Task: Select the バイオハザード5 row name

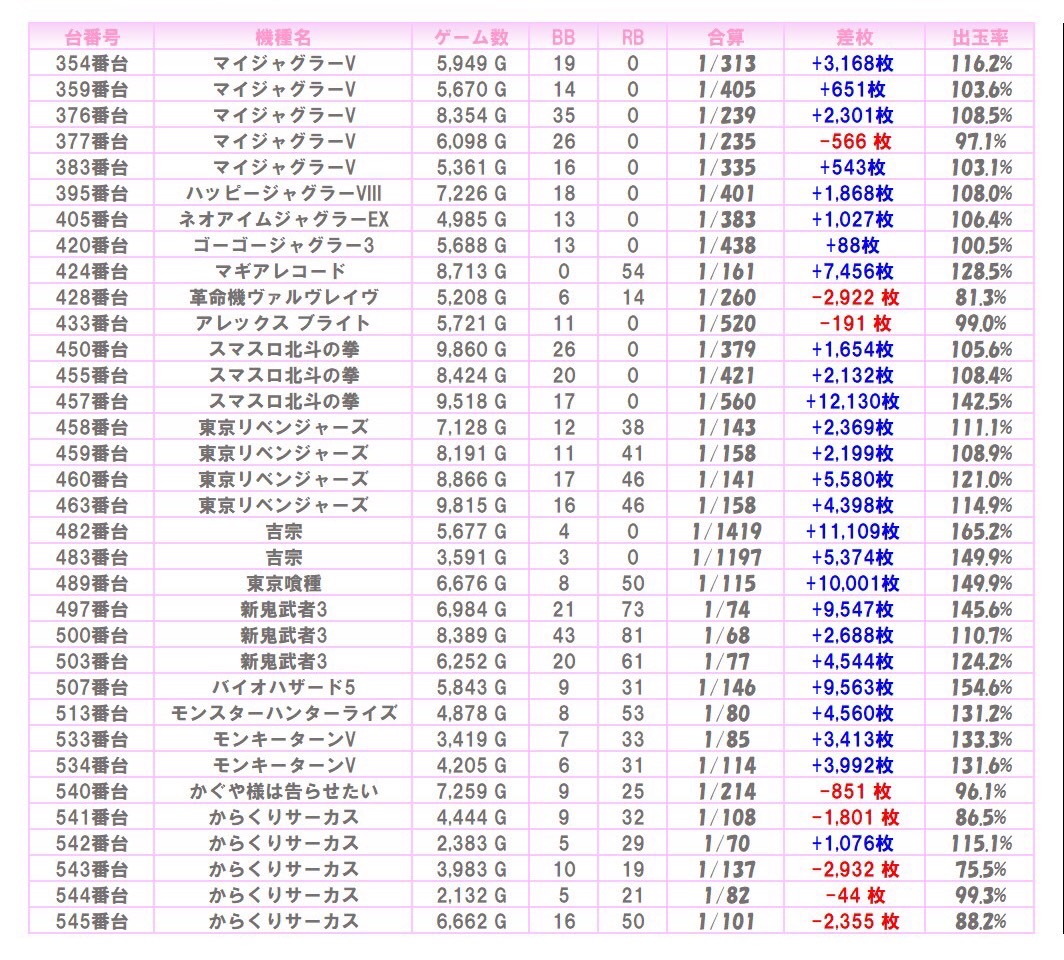Action: point(283,687)
